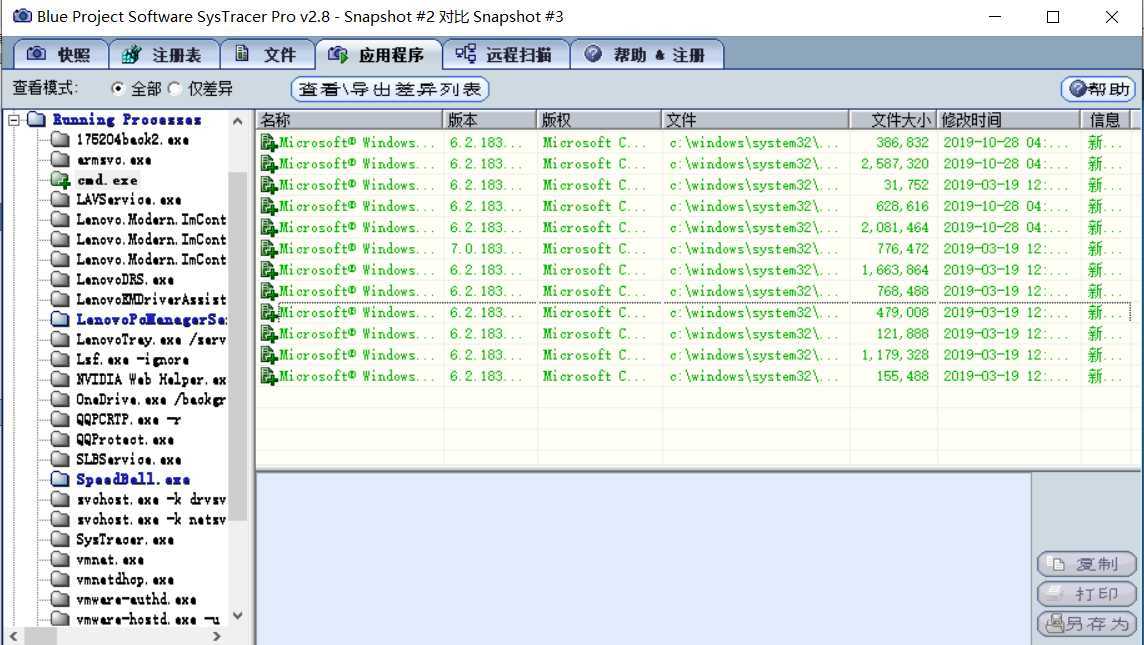Select the 仅差异 radio button
This screenshot has height=645, width=1144.
coord(174,88)
